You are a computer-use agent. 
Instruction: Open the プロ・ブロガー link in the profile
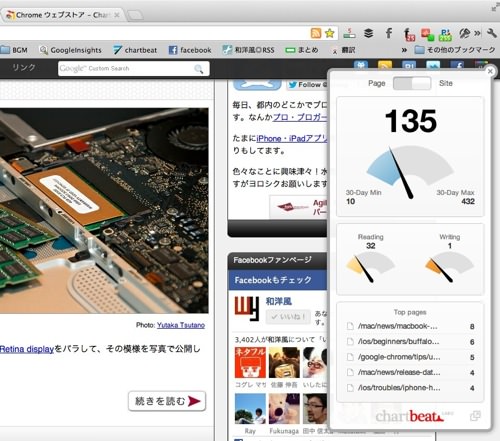(300, 117)
